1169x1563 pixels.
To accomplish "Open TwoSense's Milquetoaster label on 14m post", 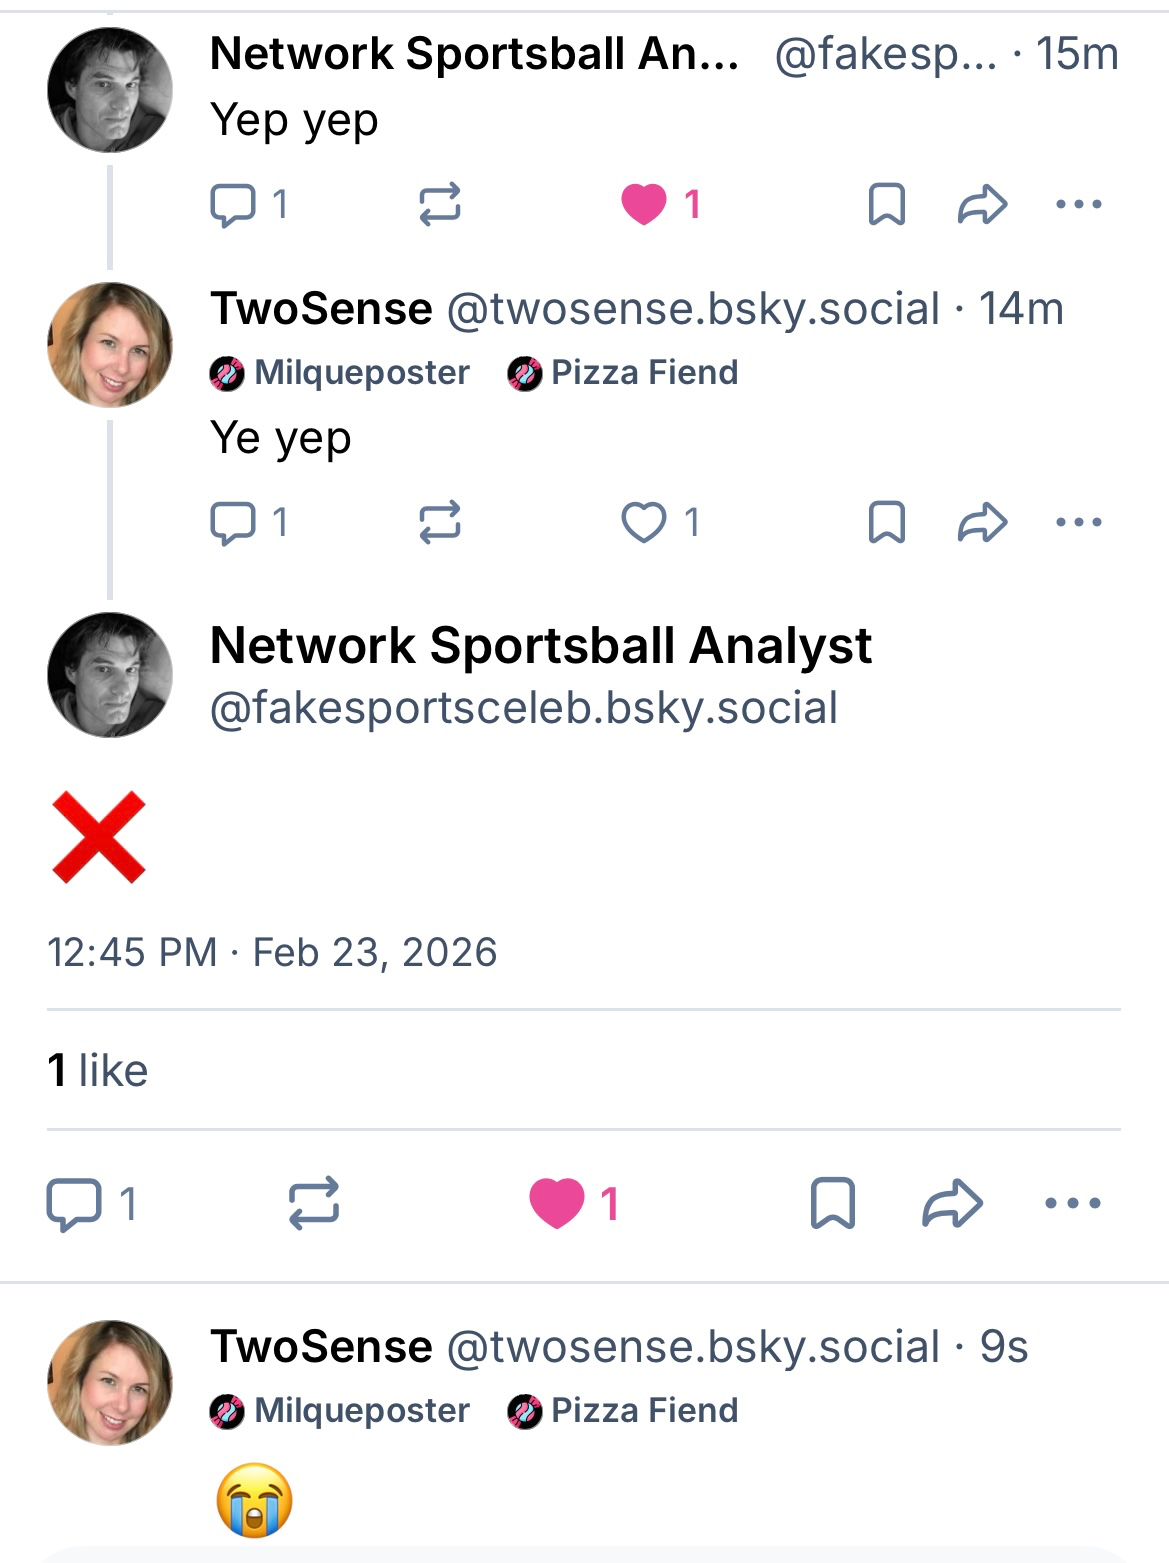I will [x=340, y=373].
